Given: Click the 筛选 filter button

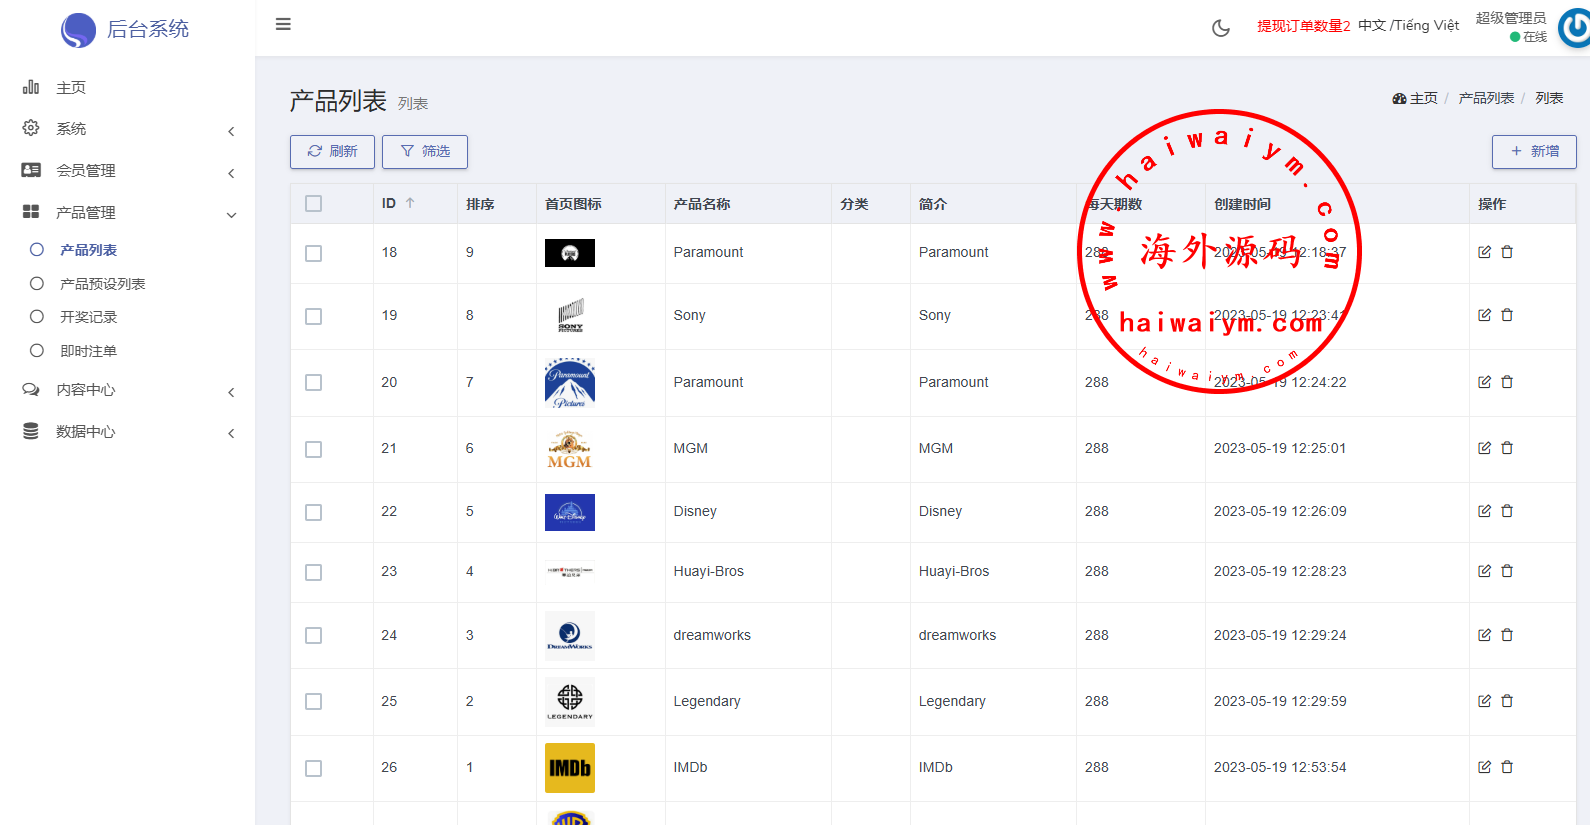Looking at the screenshot, I should point(425,152).
